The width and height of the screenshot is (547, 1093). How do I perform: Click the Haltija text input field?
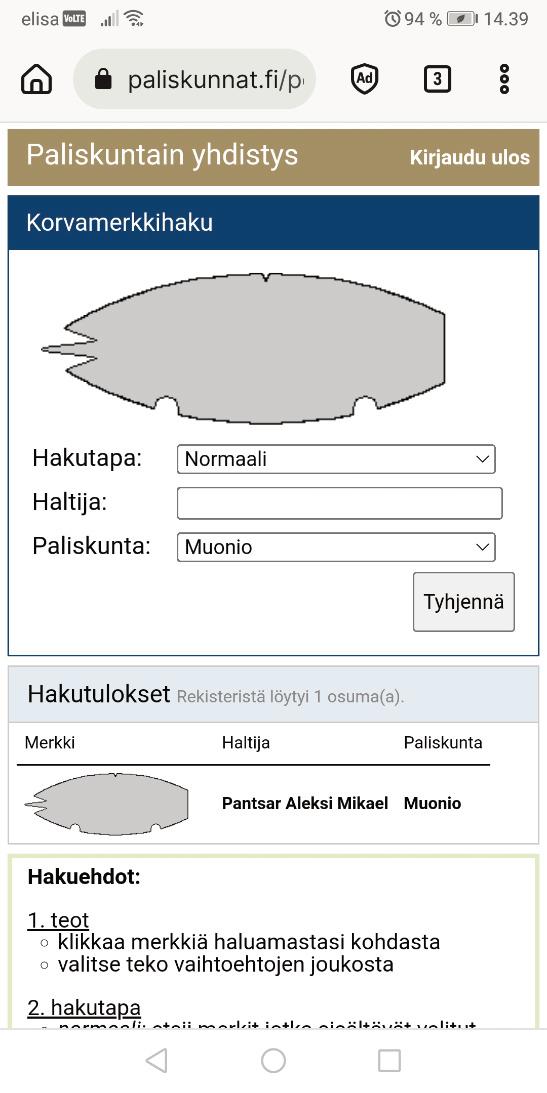(x=339, y=503)
